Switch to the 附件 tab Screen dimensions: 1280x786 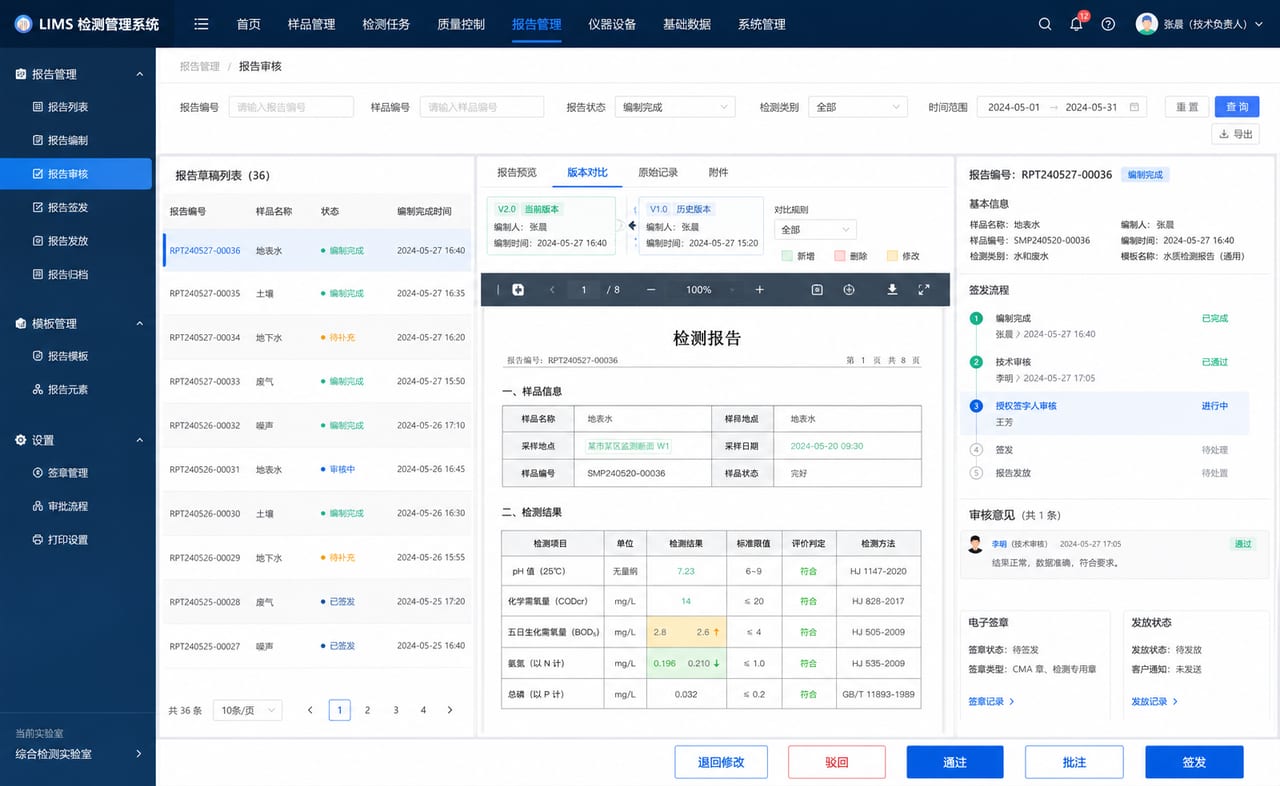[718, 172]
